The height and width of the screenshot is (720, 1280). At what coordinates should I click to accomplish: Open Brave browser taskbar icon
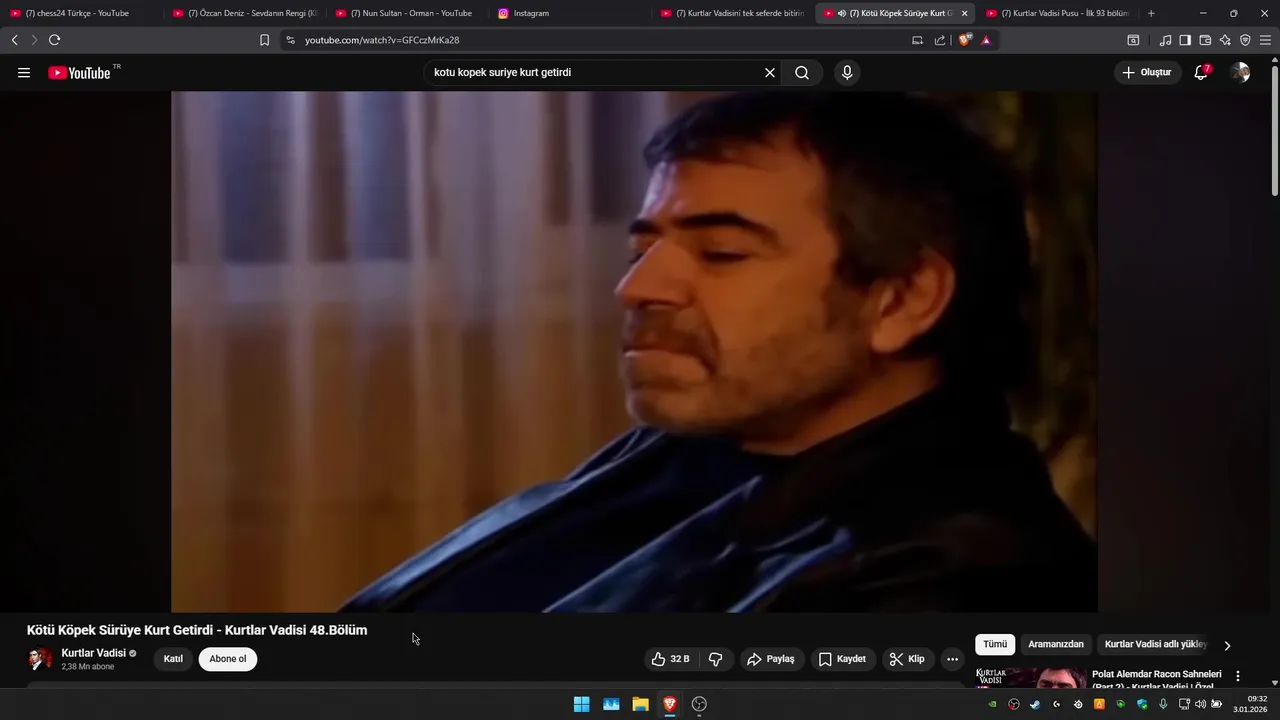pos(670,704)
